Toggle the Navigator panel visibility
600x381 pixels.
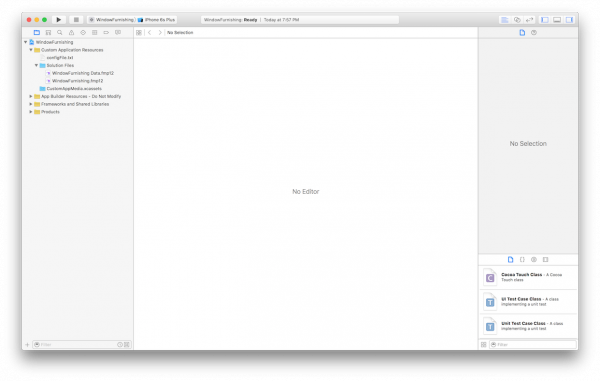pos(545,20)
